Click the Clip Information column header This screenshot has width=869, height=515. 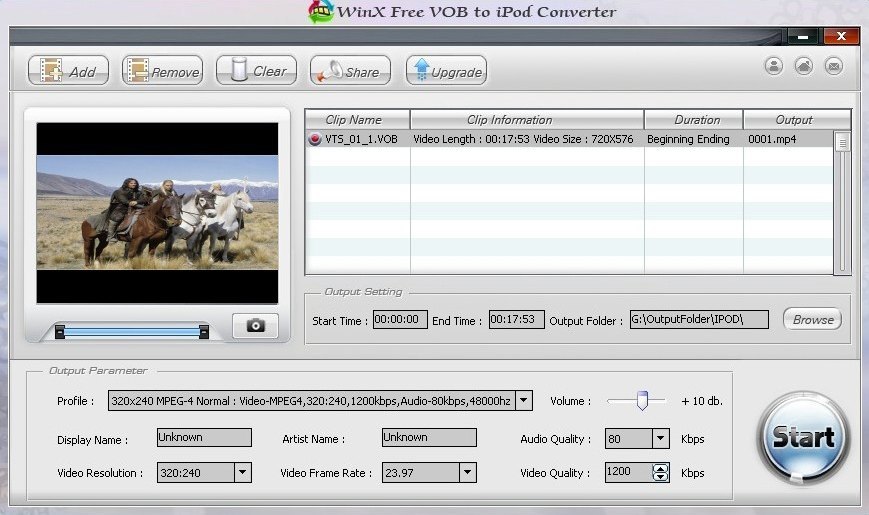527,120
